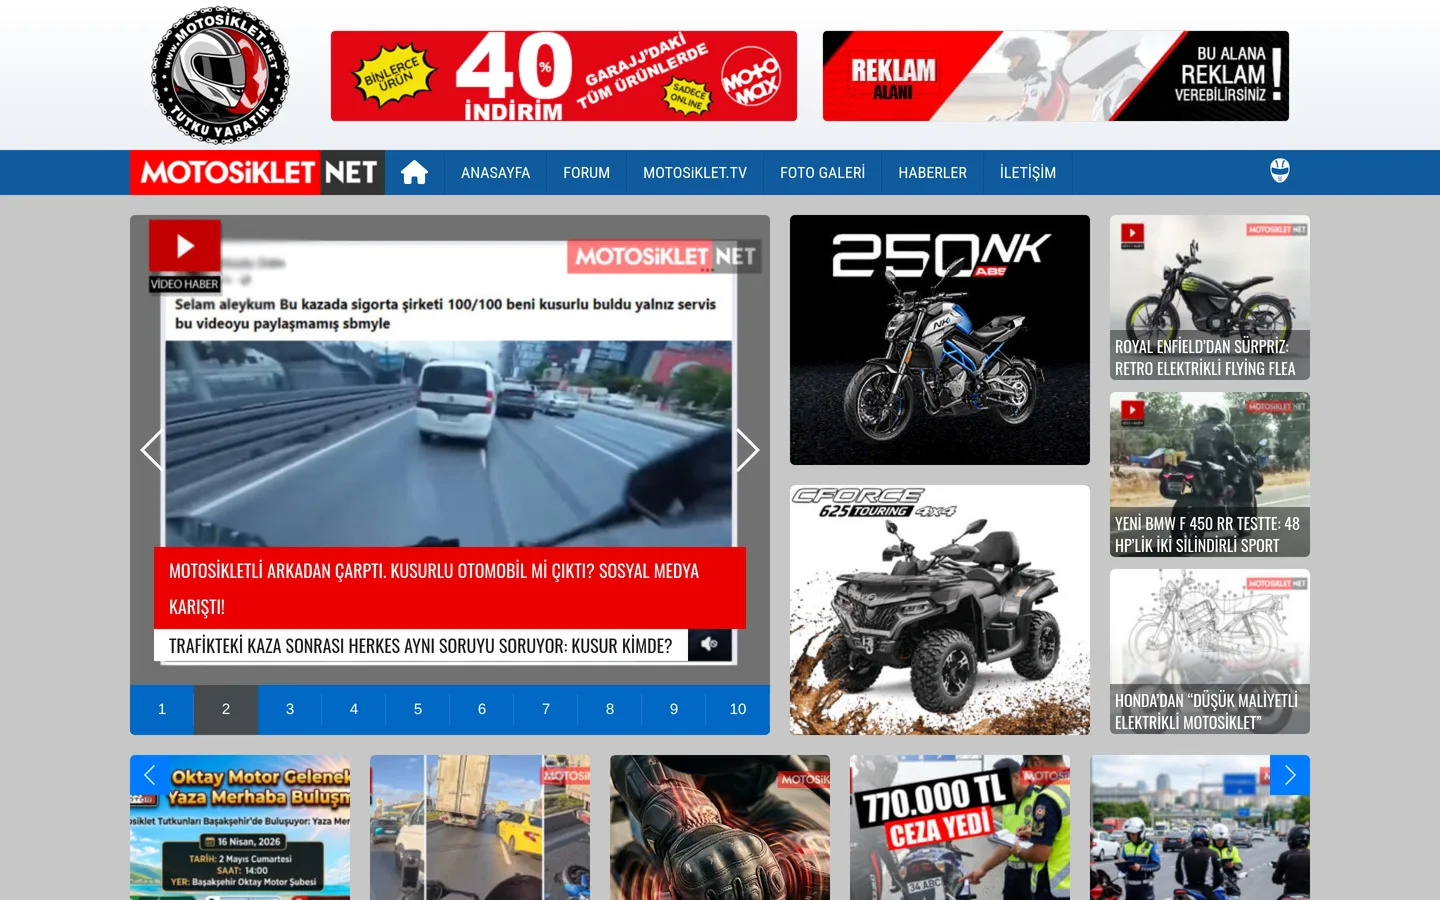Screen dimensions: 1440x900
Task: Click the speaker icon beside kaza headline
Action: tap(710, 644)
